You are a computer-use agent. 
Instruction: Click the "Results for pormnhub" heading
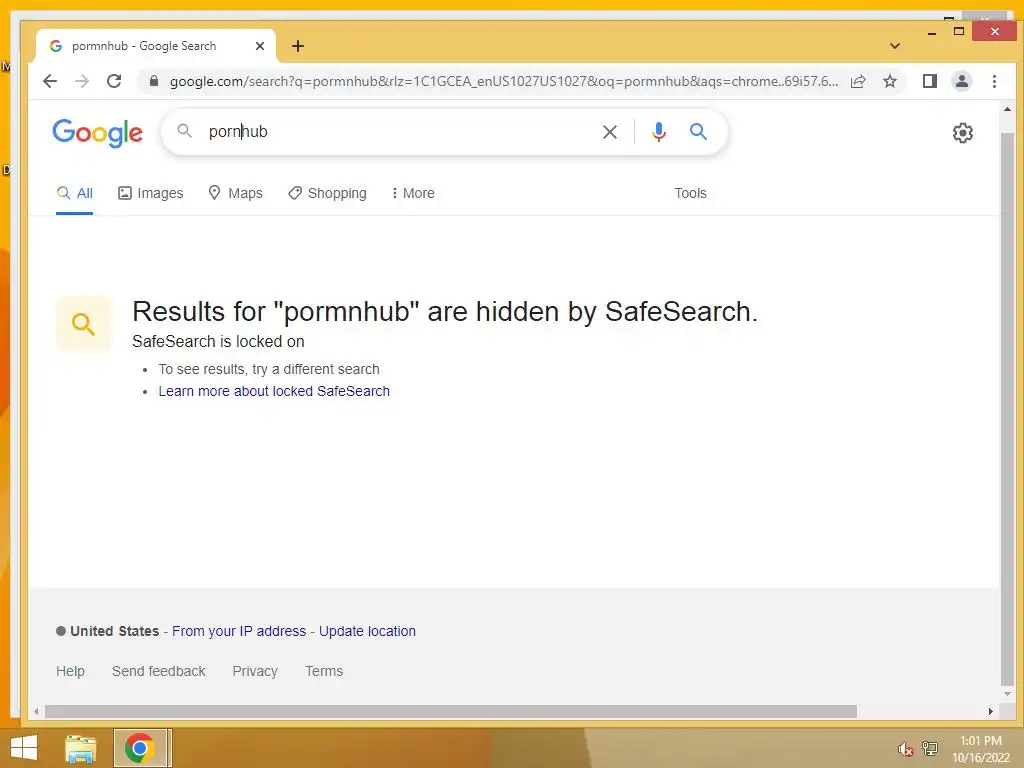pos(445,312)
